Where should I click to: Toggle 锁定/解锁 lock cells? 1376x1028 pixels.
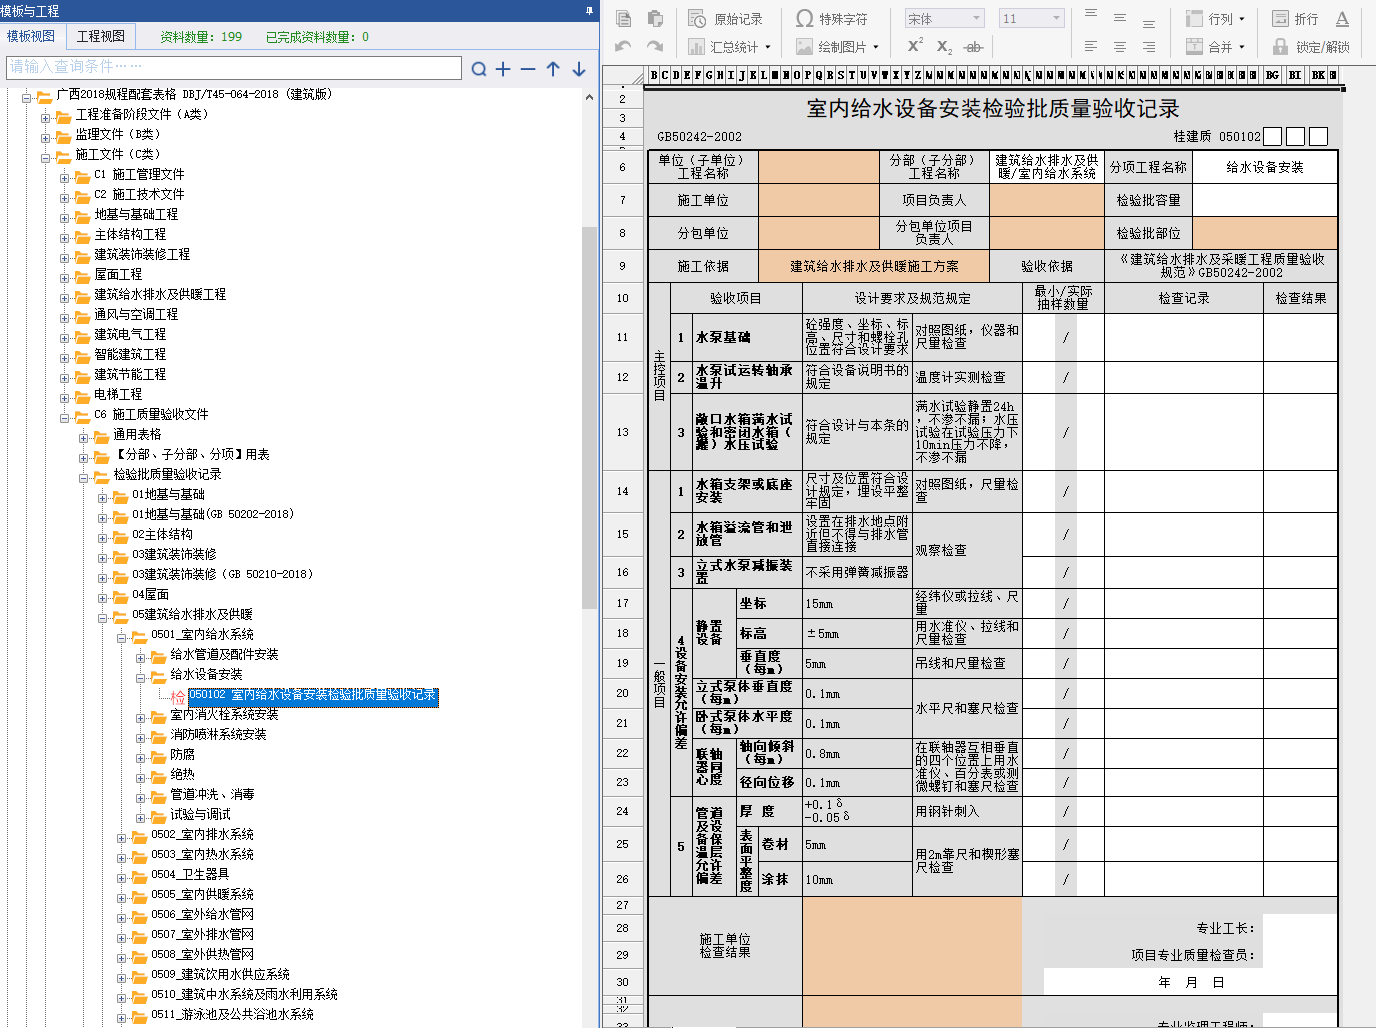tap(1311, 47)
